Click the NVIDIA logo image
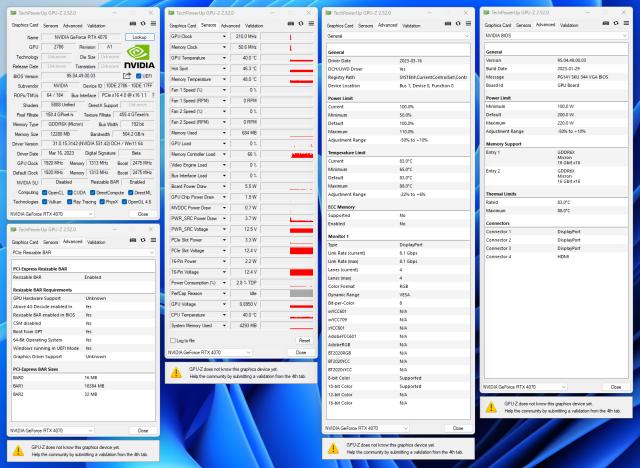 [139, 57]
